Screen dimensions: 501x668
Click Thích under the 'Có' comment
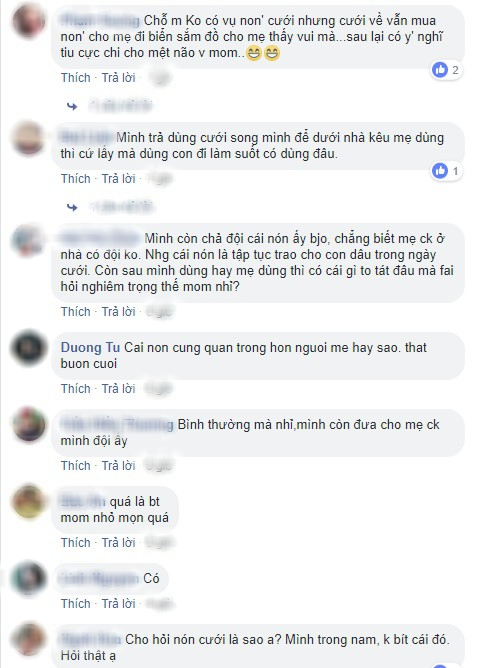[x=75, y=603]
